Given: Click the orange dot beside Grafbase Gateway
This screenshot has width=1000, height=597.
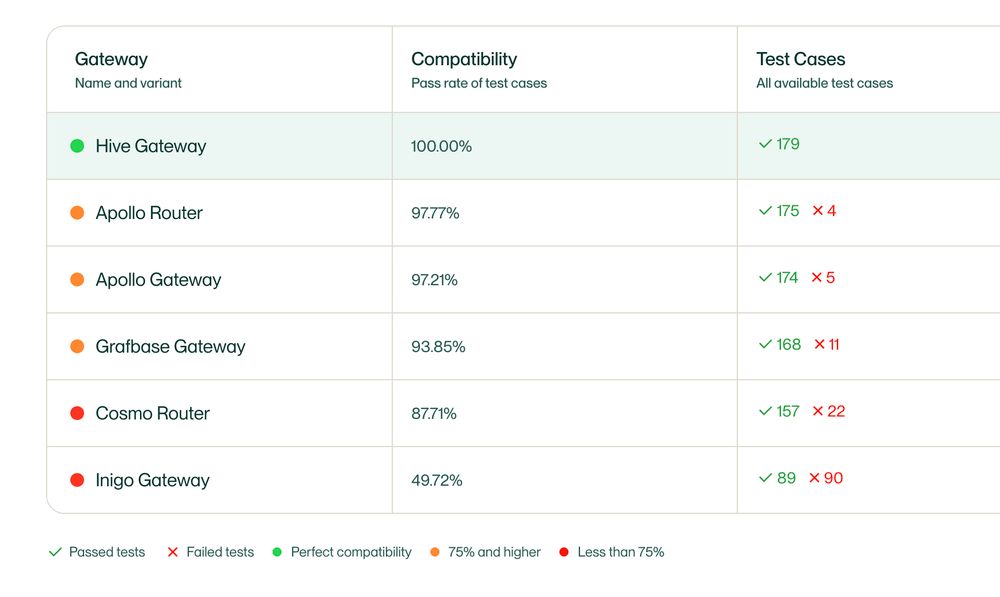Looking at the screenshot, I should click(77, 346).
